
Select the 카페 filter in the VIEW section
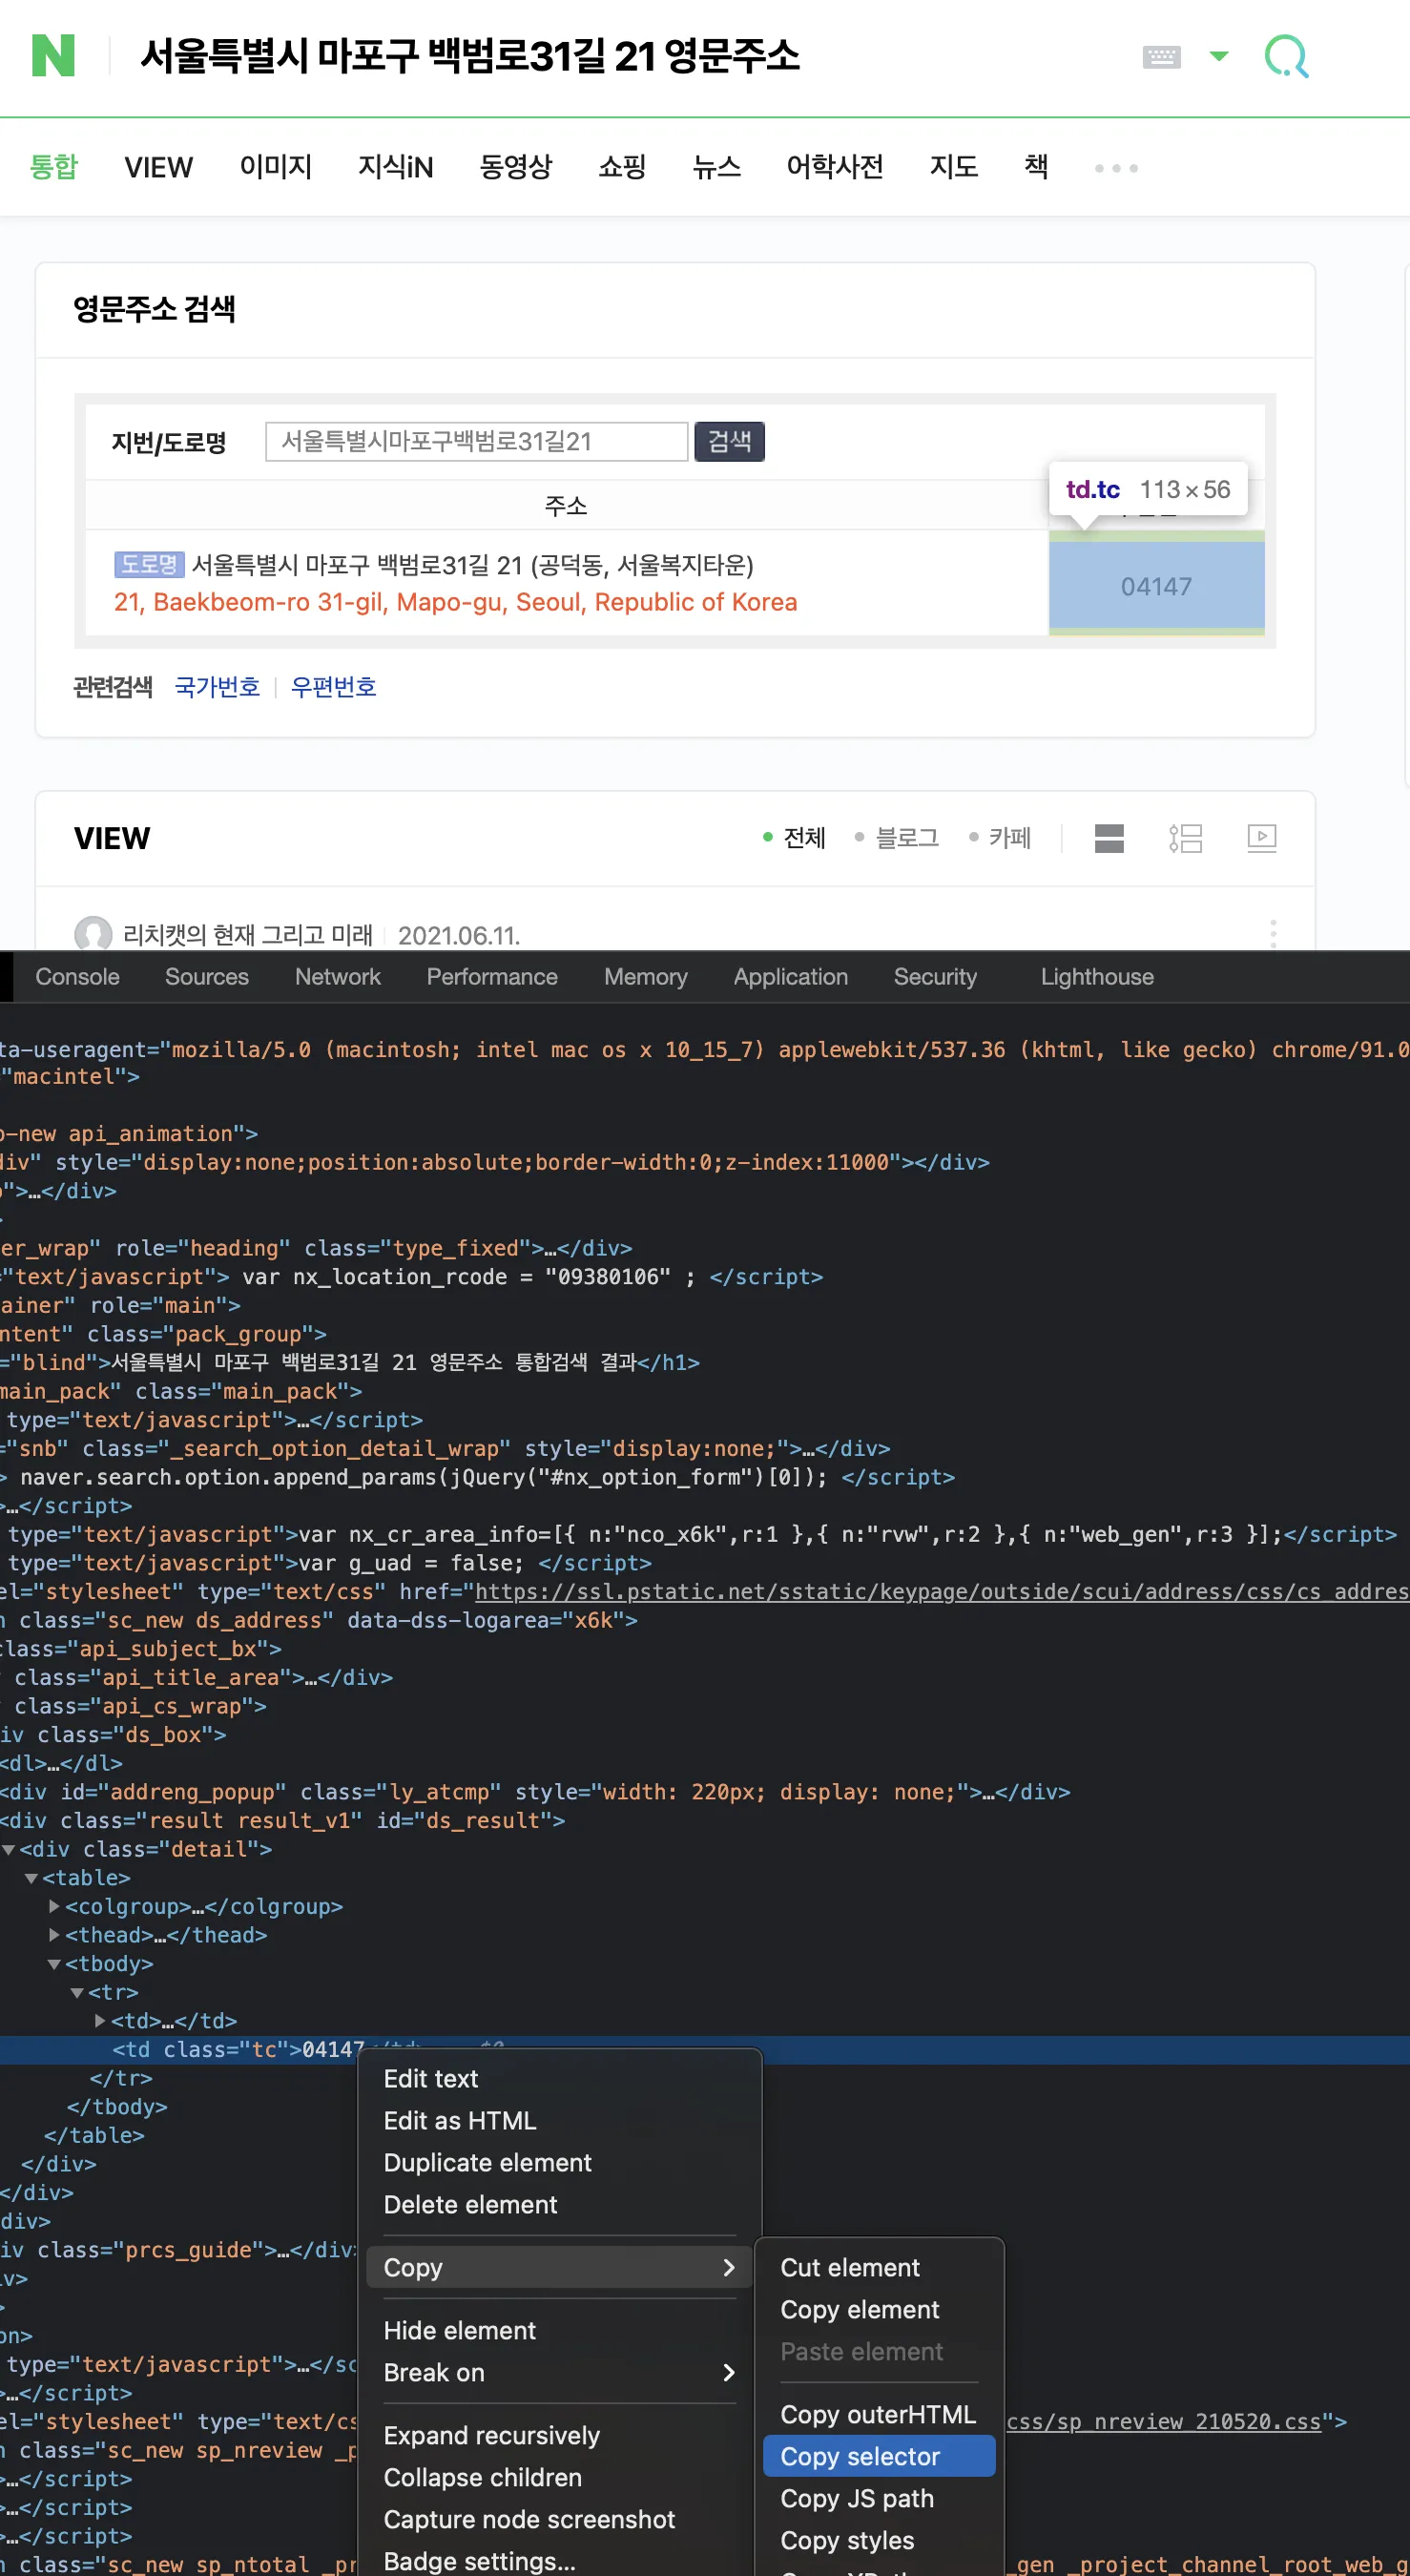(x=1000, y=837)
